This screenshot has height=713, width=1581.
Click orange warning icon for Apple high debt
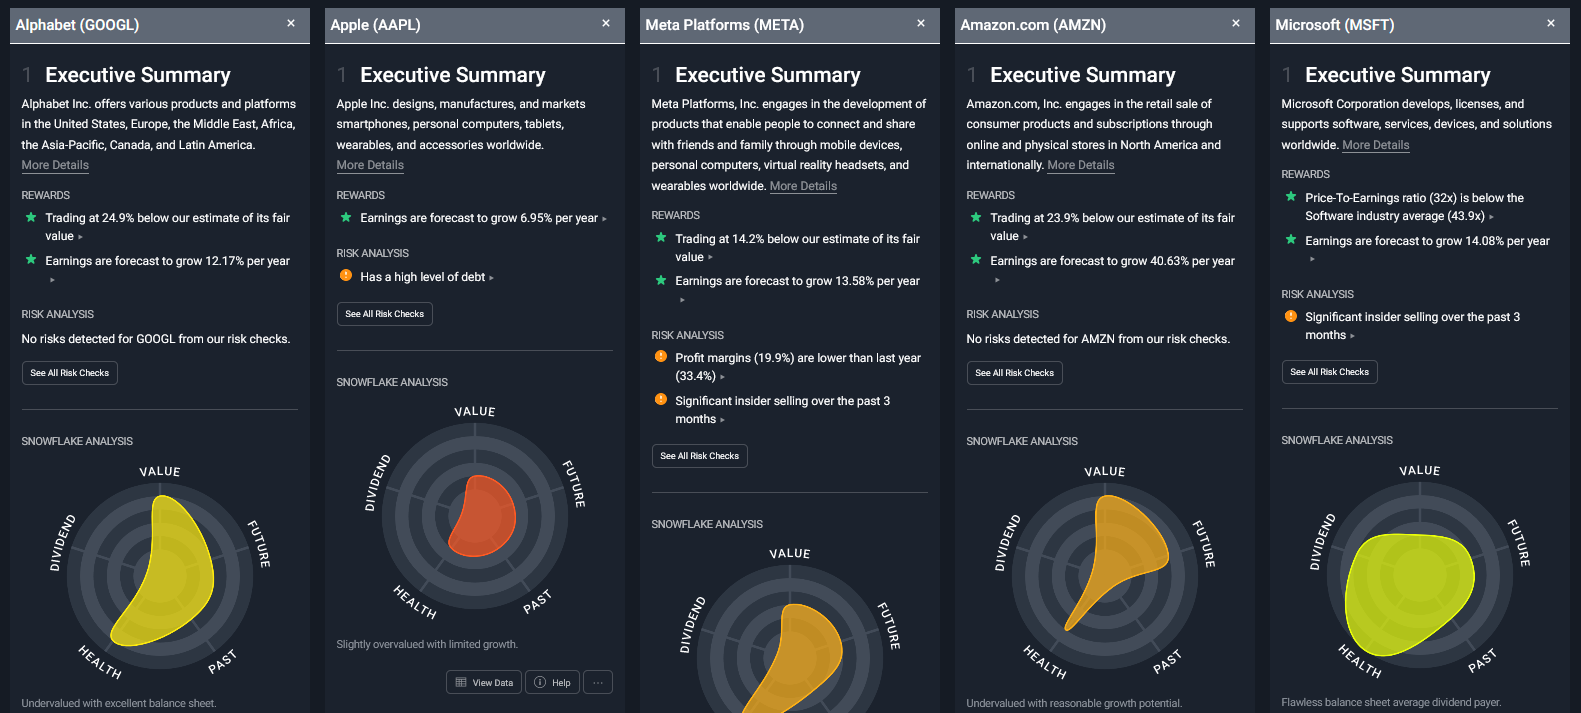click(346, 275)
